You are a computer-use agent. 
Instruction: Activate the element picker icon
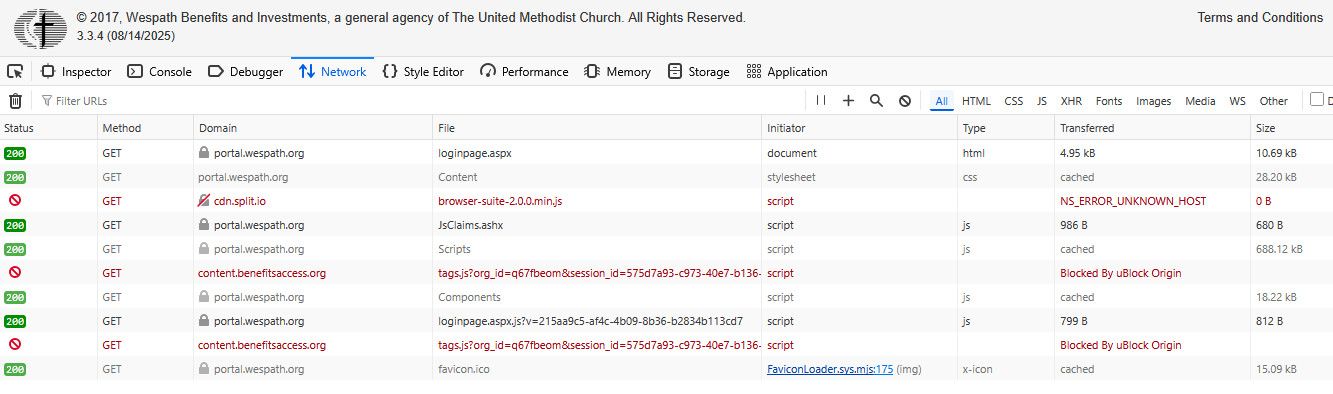coord(15,71)
